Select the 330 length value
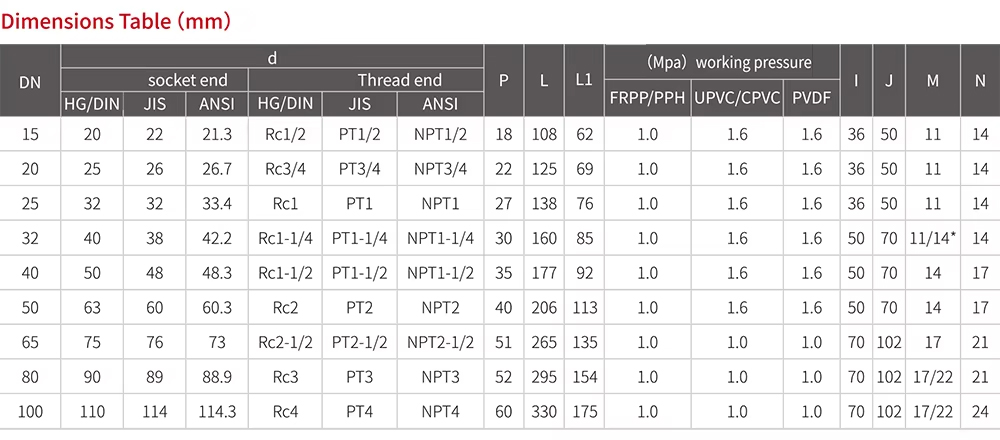 pyautogui.click(x=543, y=411)
